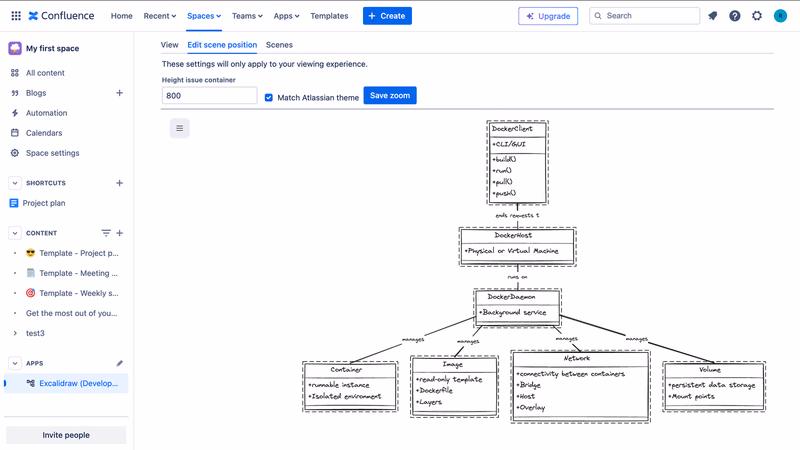Go to the Home menu item

click(121, 16)
